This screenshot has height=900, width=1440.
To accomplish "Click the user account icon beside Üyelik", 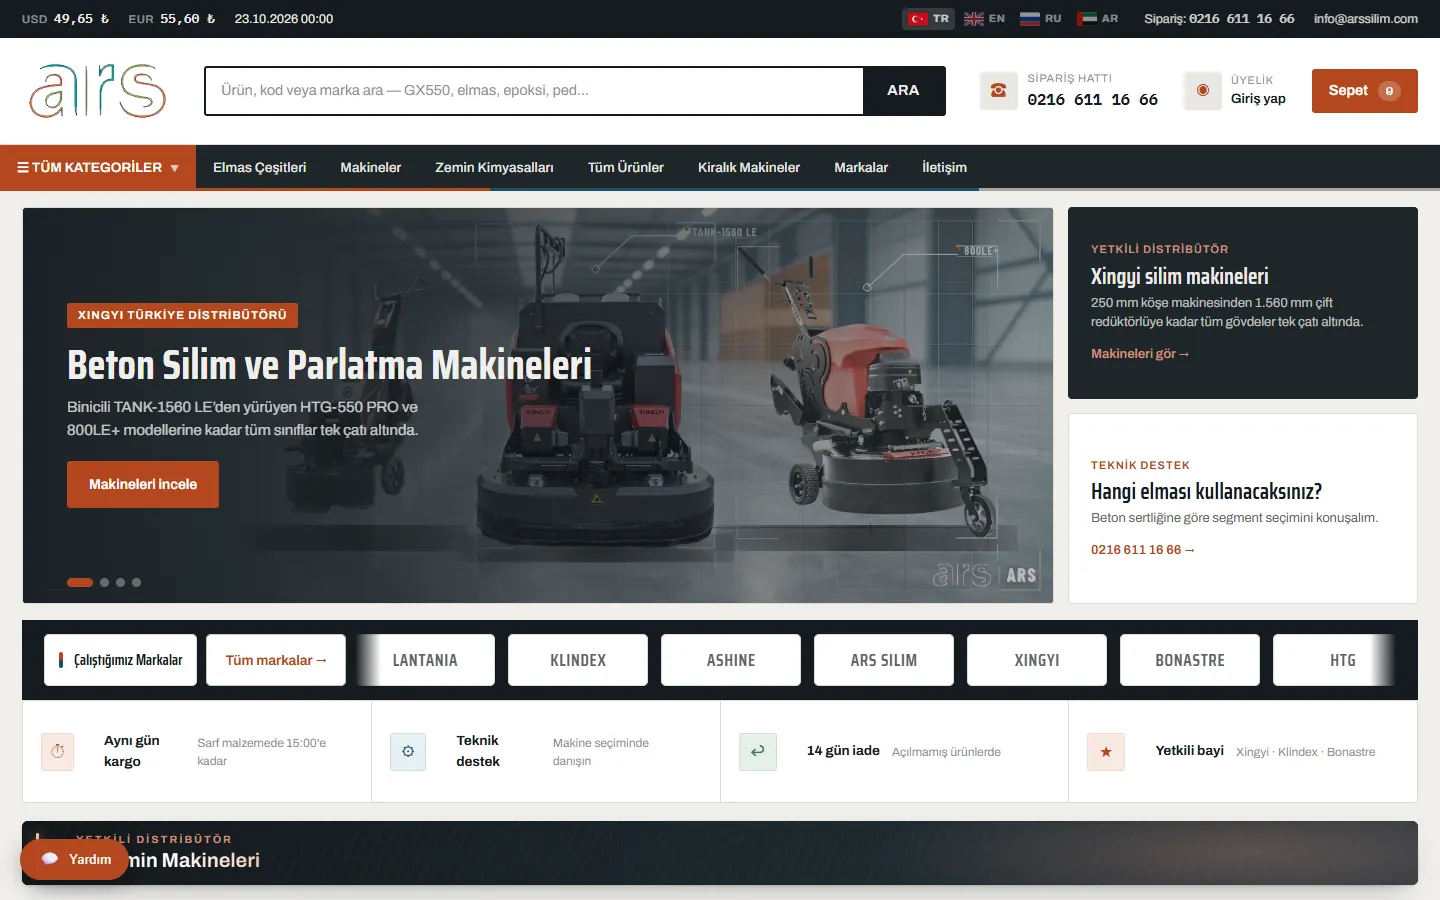I will tap(1203, 90).
